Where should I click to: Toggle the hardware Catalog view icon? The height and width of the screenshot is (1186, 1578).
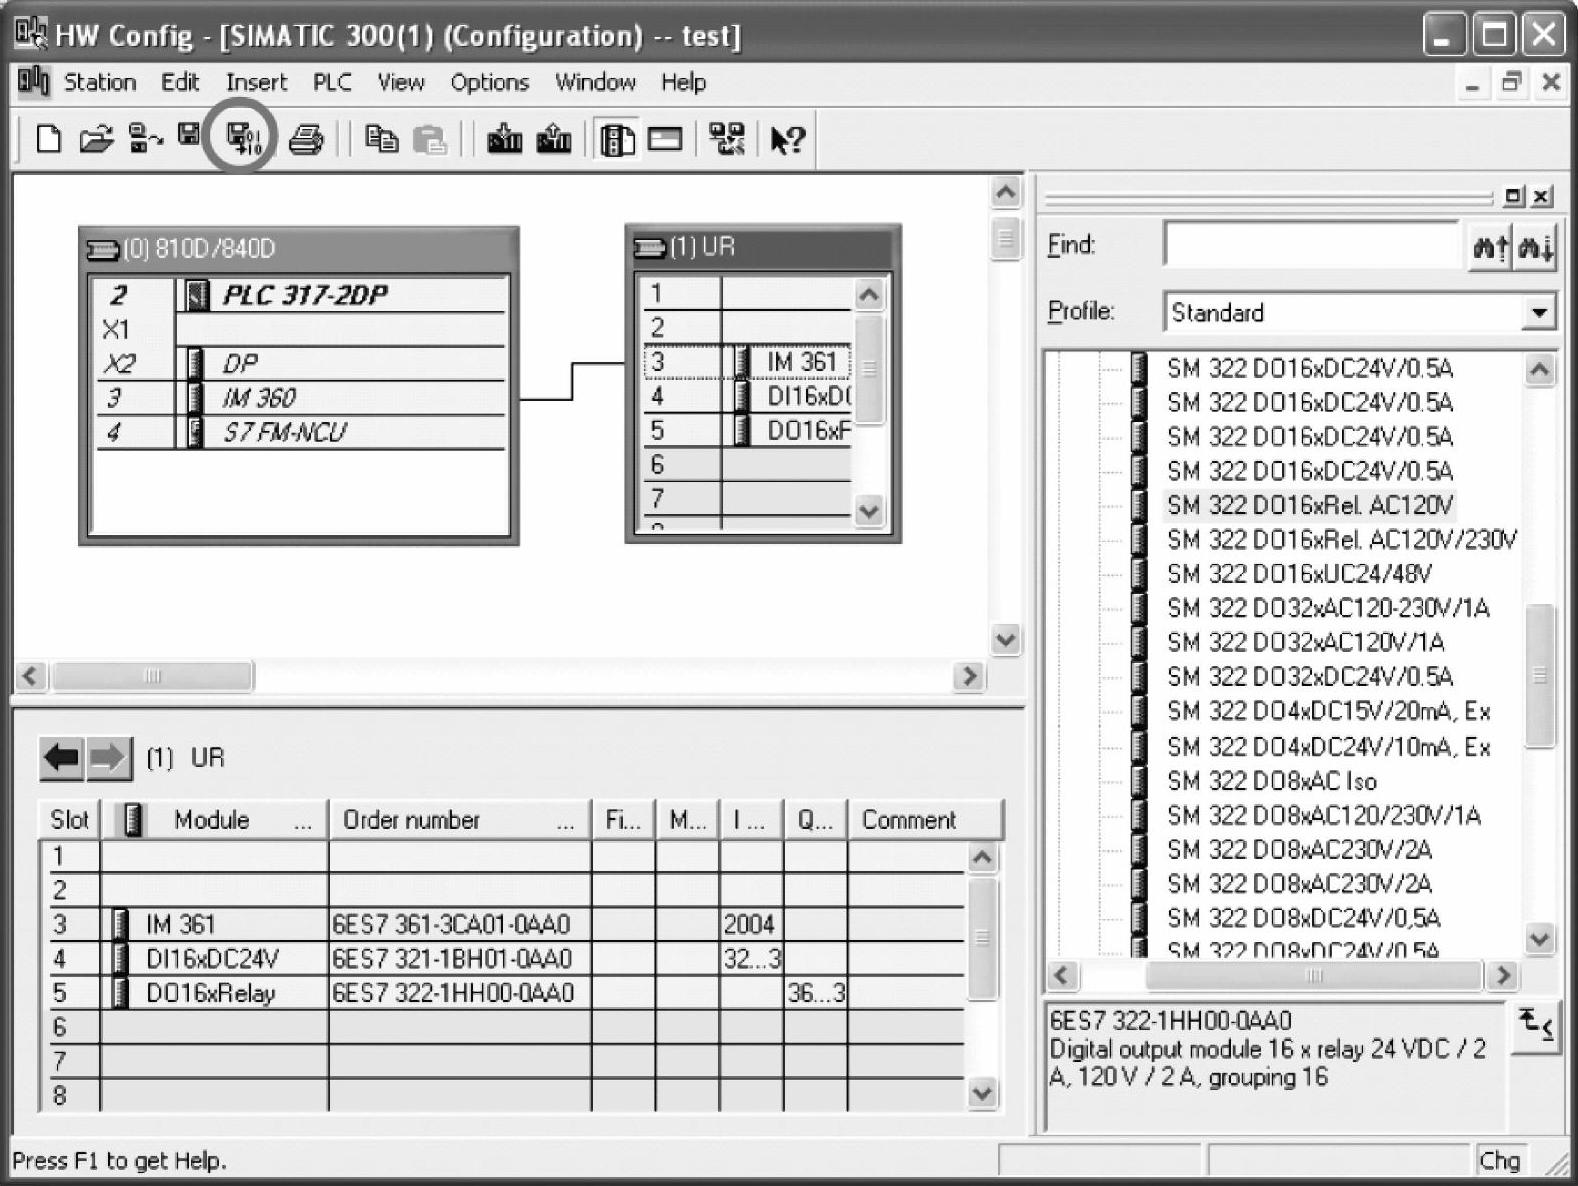click(617, 139)
